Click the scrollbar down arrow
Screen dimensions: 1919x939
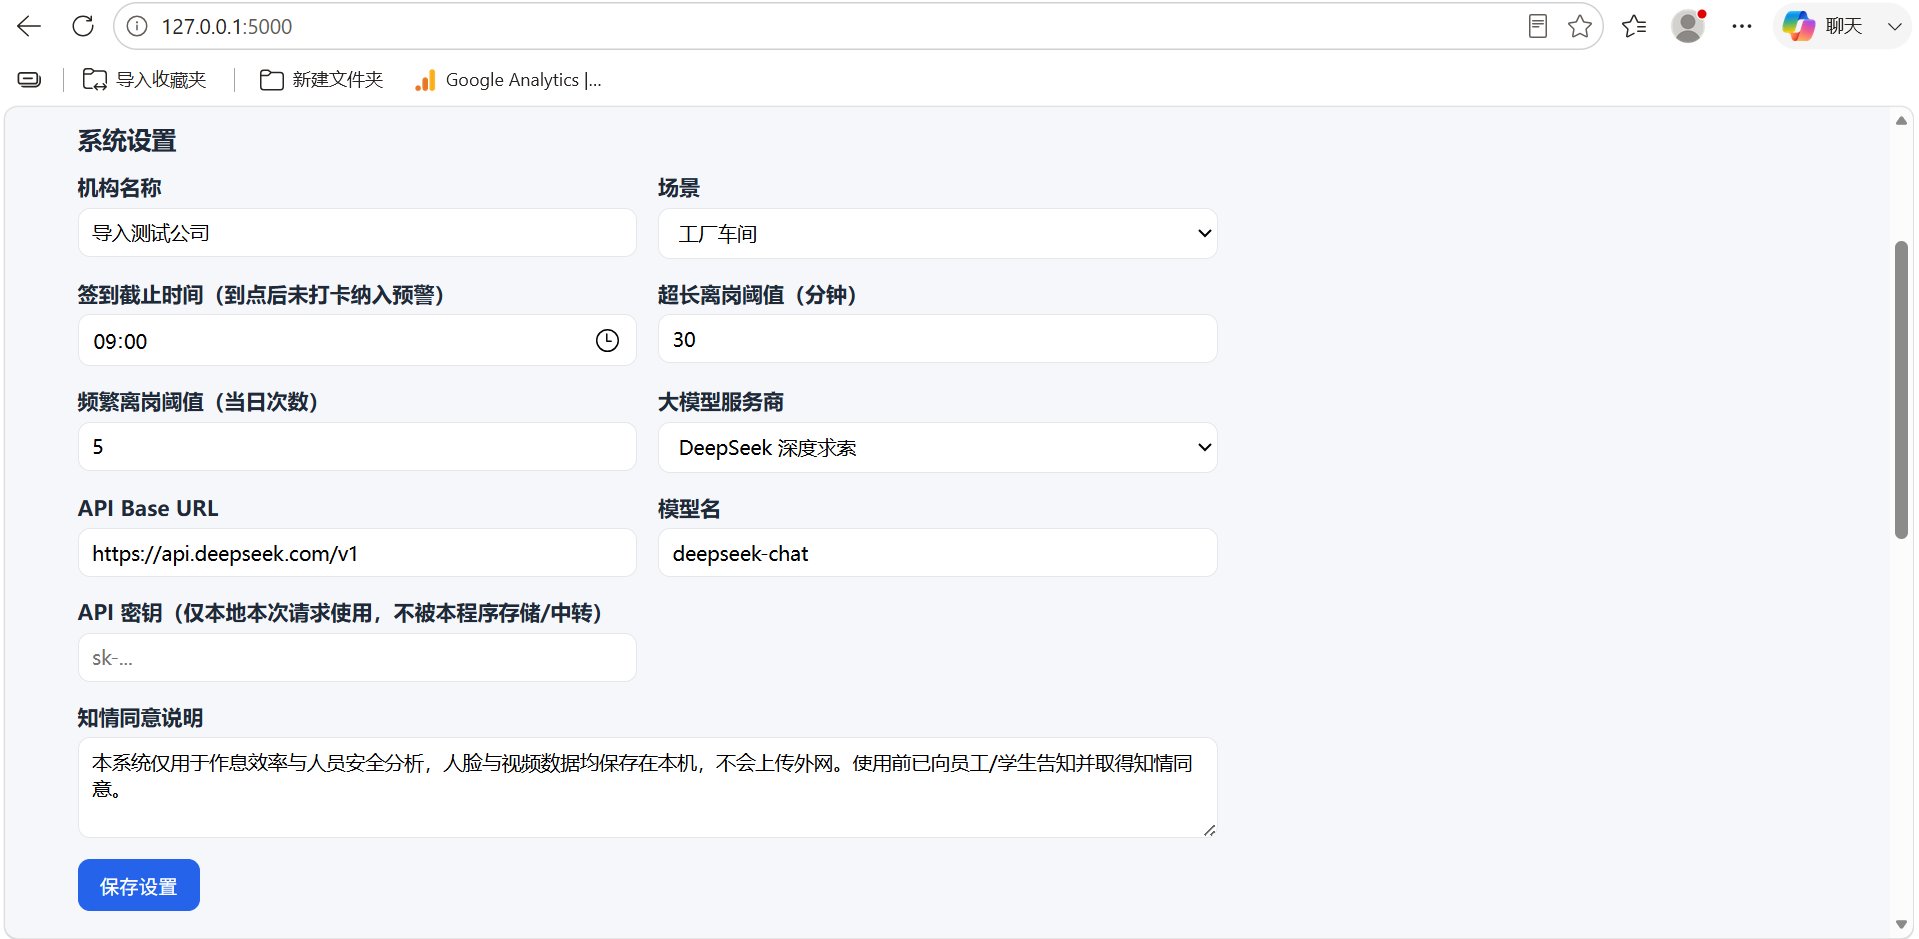click(1901, 924)
